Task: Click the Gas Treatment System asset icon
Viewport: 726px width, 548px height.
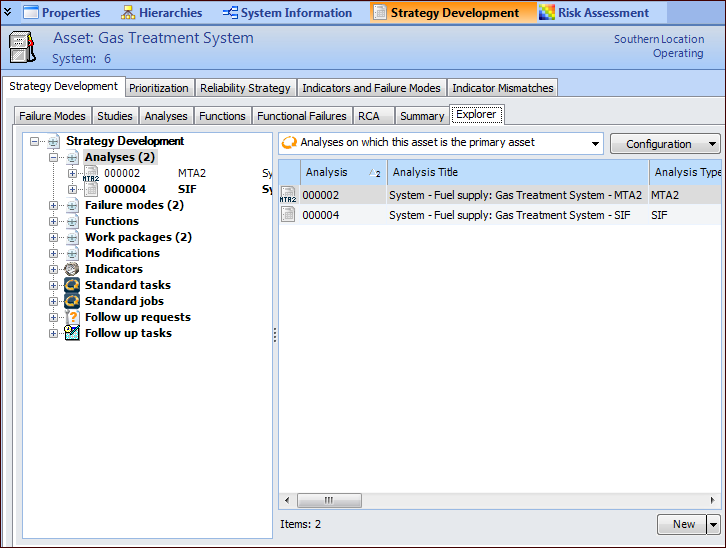Action: [x=23, y=47]
